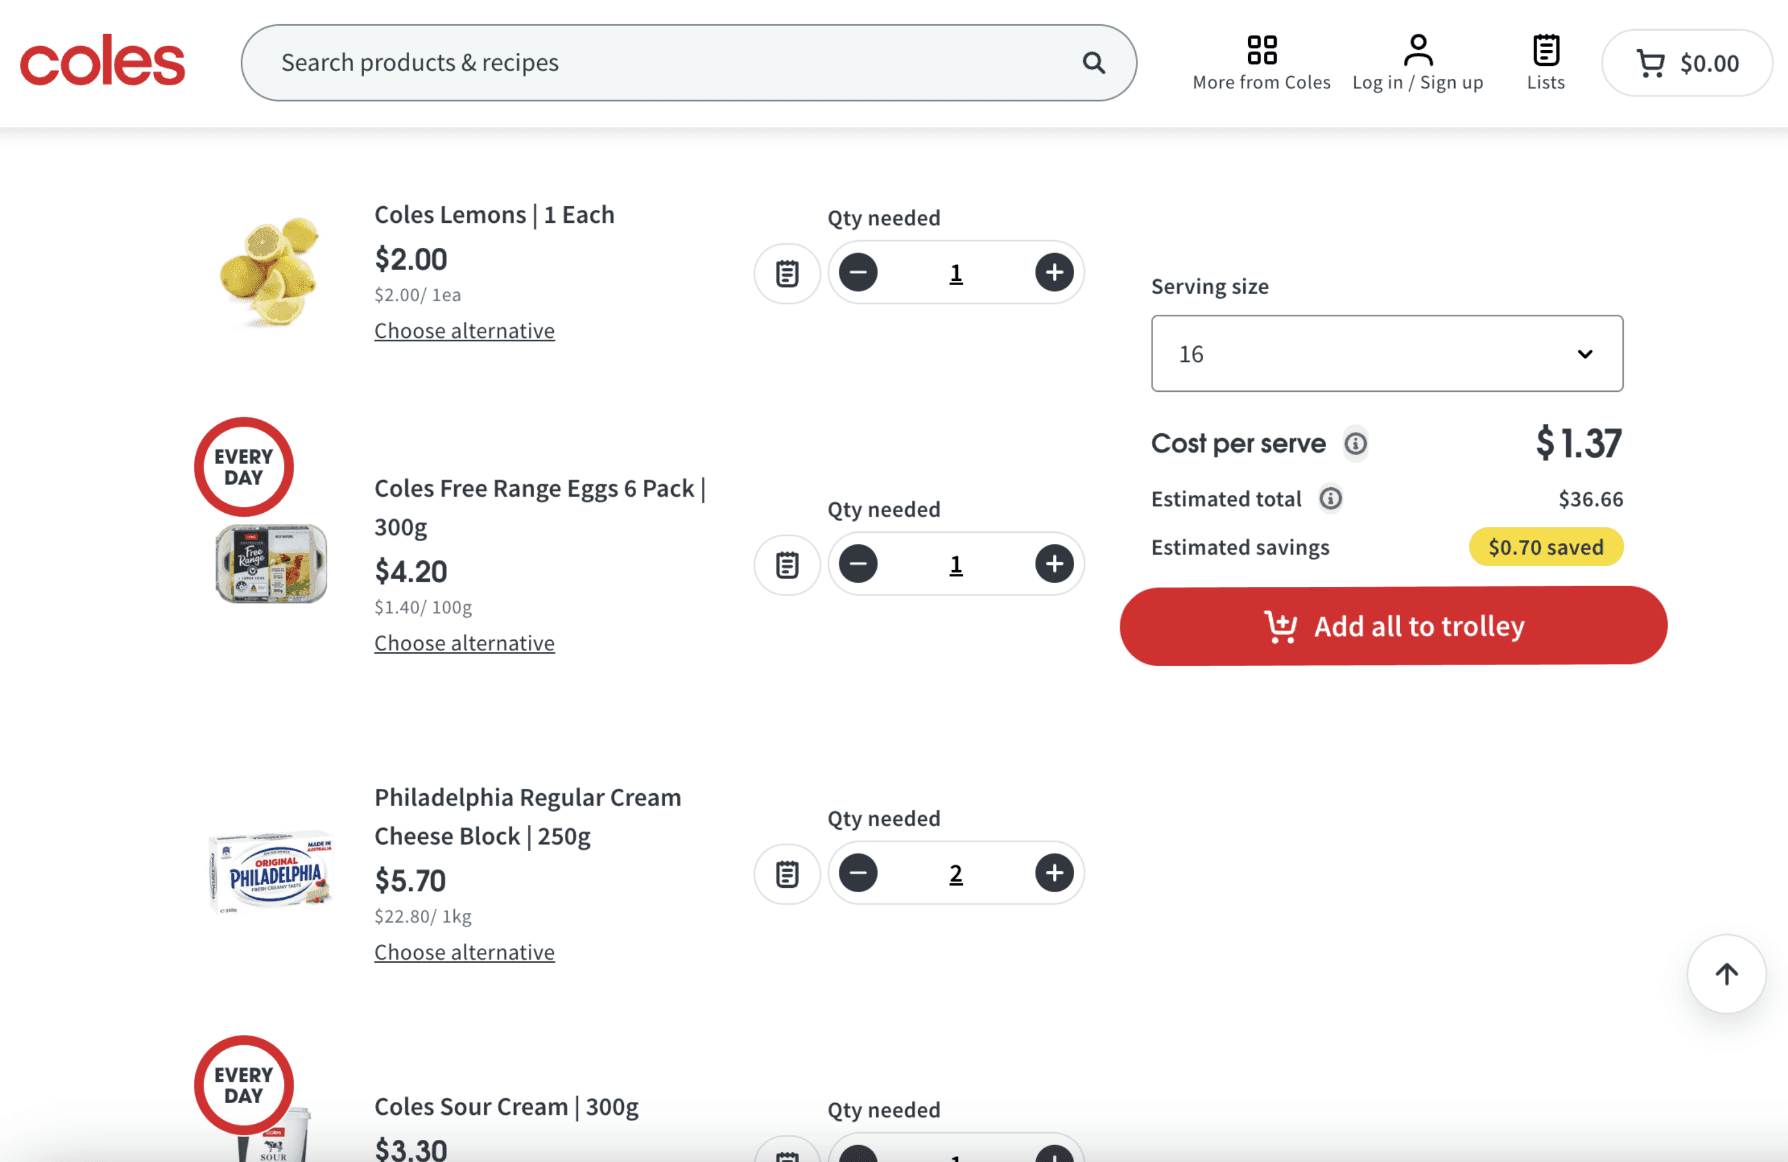
Task: Click the search magnifier icon
Action: pos(1094,63)
